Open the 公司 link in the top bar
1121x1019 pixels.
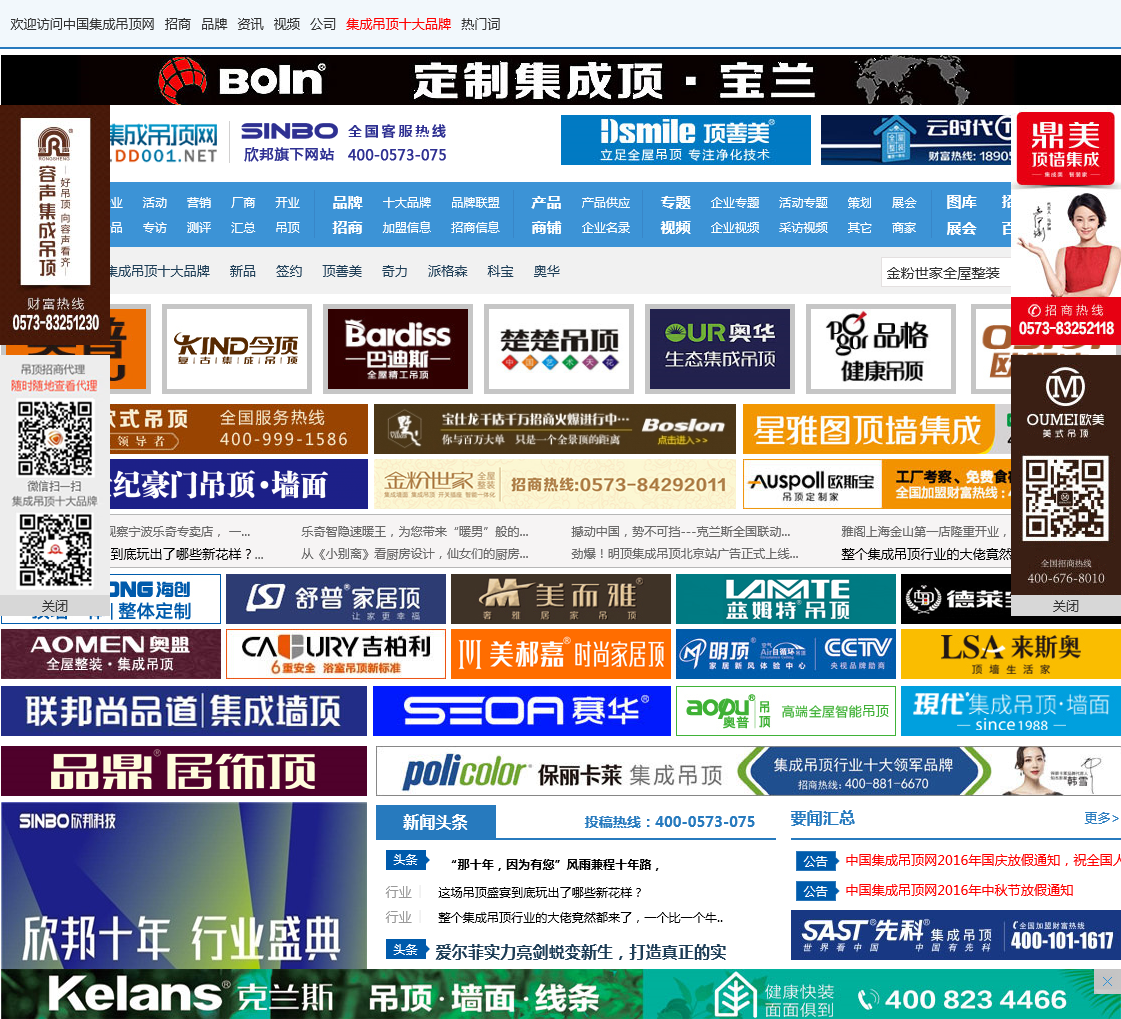pyautogui.click(x=323, y=24)
